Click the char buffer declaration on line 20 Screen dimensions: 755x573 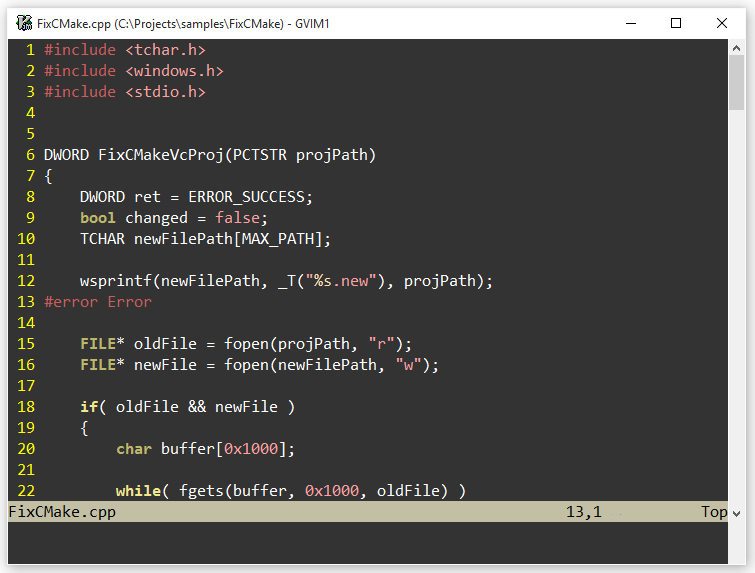205,449
